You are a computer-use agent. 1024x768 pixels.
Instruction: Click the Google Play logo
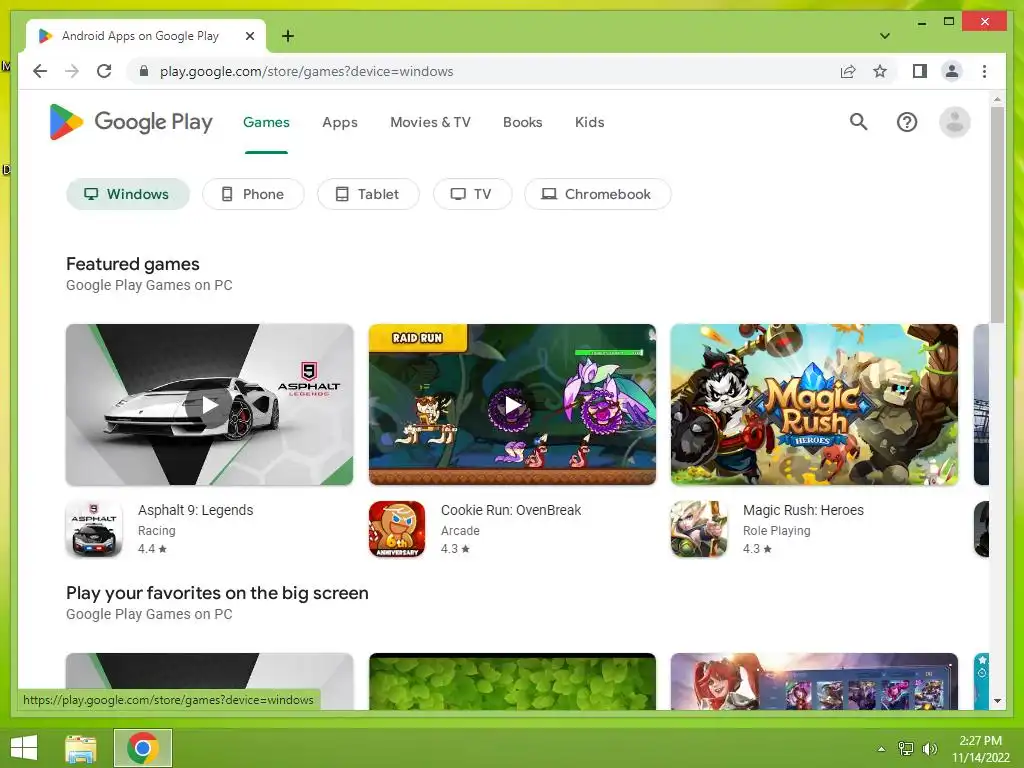[x=131, y=122]
